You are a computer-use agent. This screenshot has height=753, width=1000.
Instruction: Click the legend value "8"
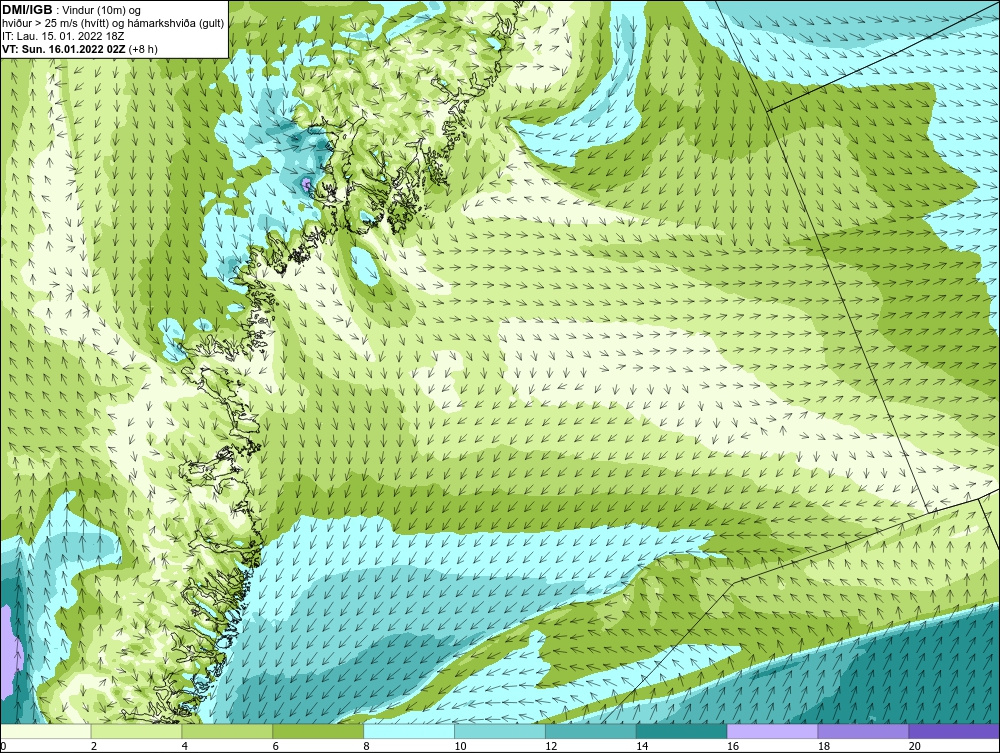367,746
